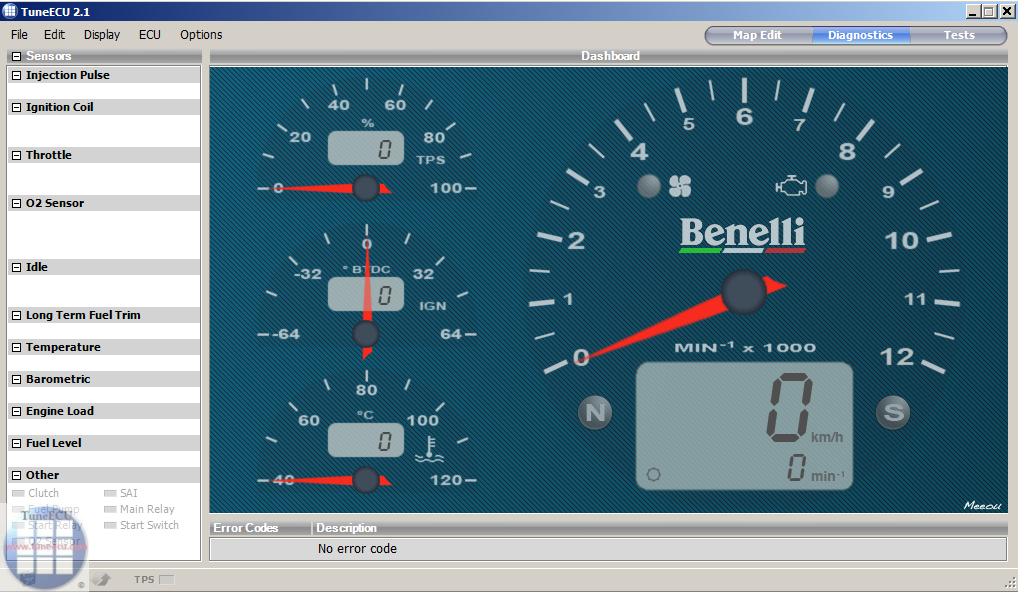Click the S indicator on dashboard
This screenshot has width=1018, height=592.
coord(892,412)
